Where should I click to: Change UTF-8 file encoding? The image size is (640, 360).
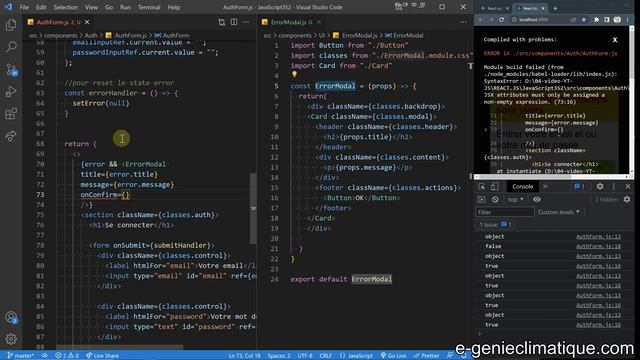point(305,356)
